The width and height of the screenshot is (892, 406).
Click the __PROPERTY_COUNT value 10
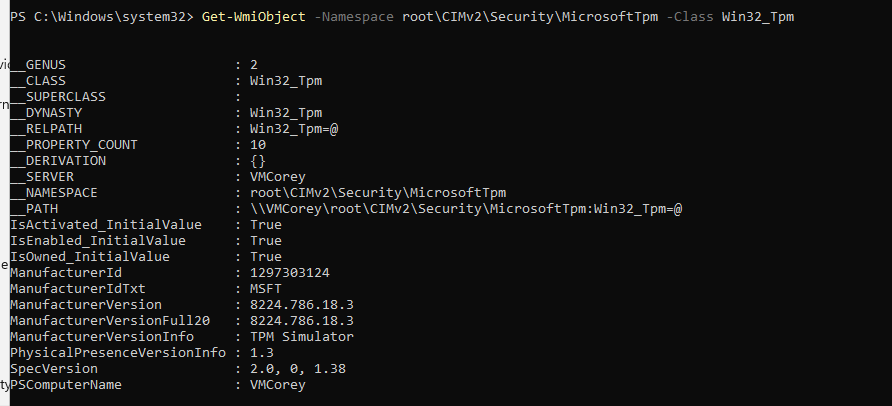[x=258, y=144]
